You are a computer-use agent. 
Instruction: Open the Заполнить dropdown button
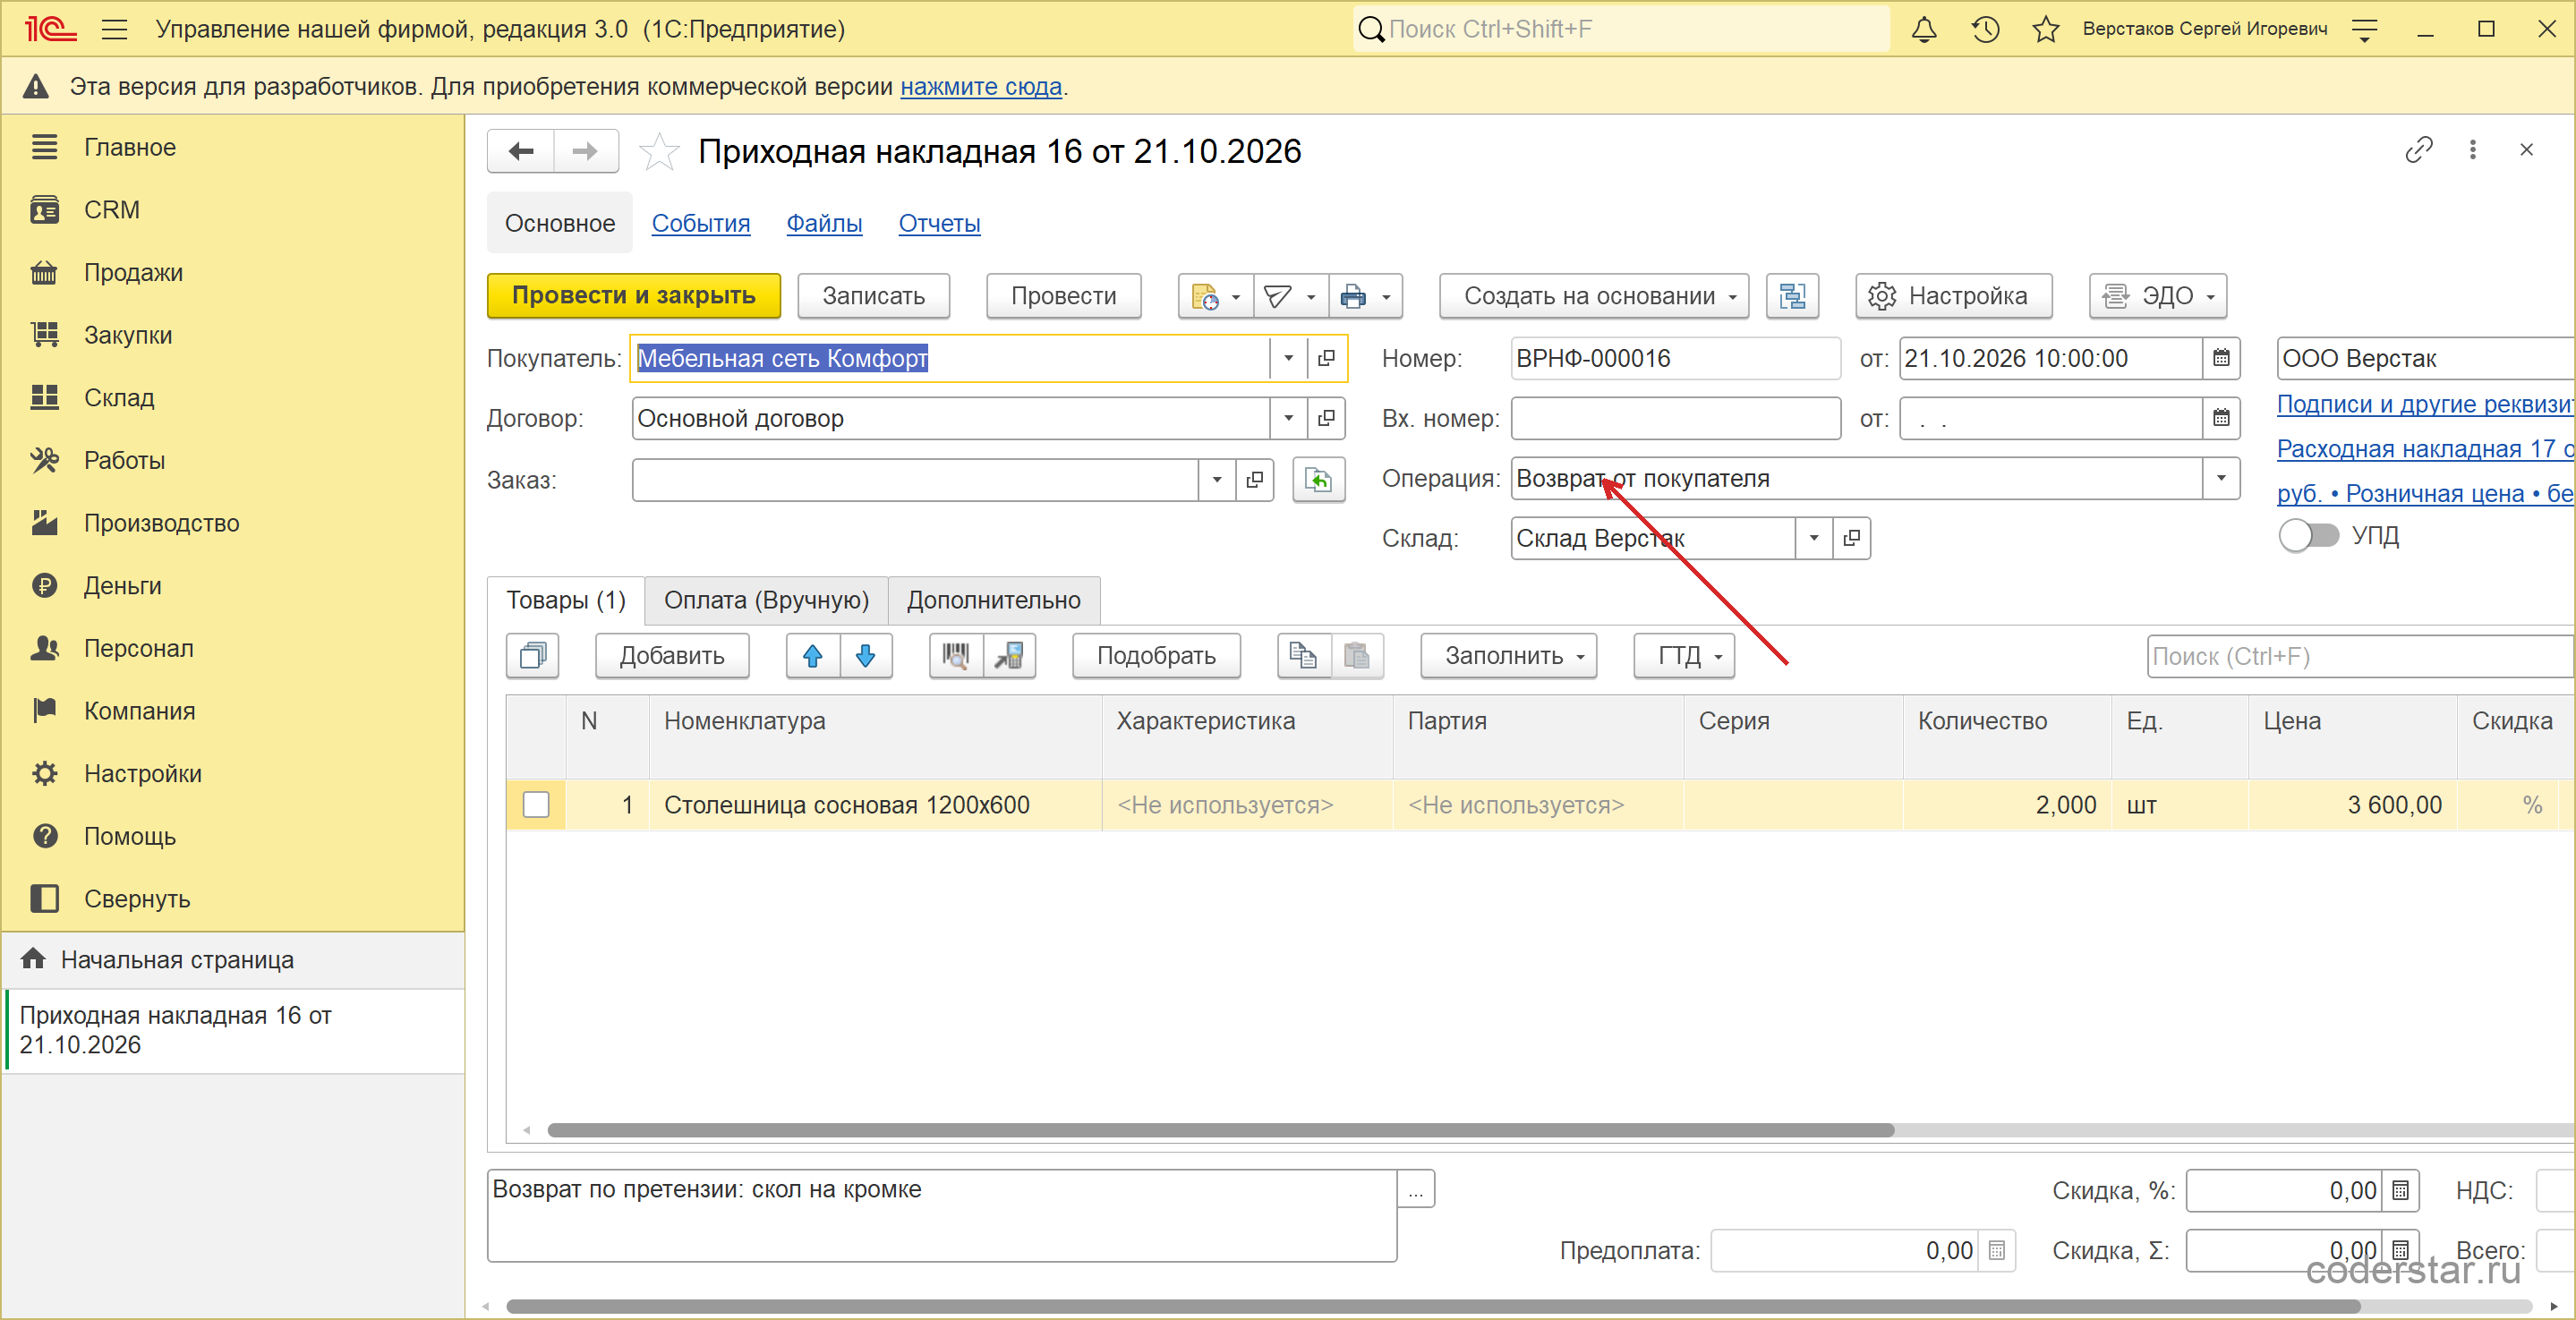click(1508, 656)
